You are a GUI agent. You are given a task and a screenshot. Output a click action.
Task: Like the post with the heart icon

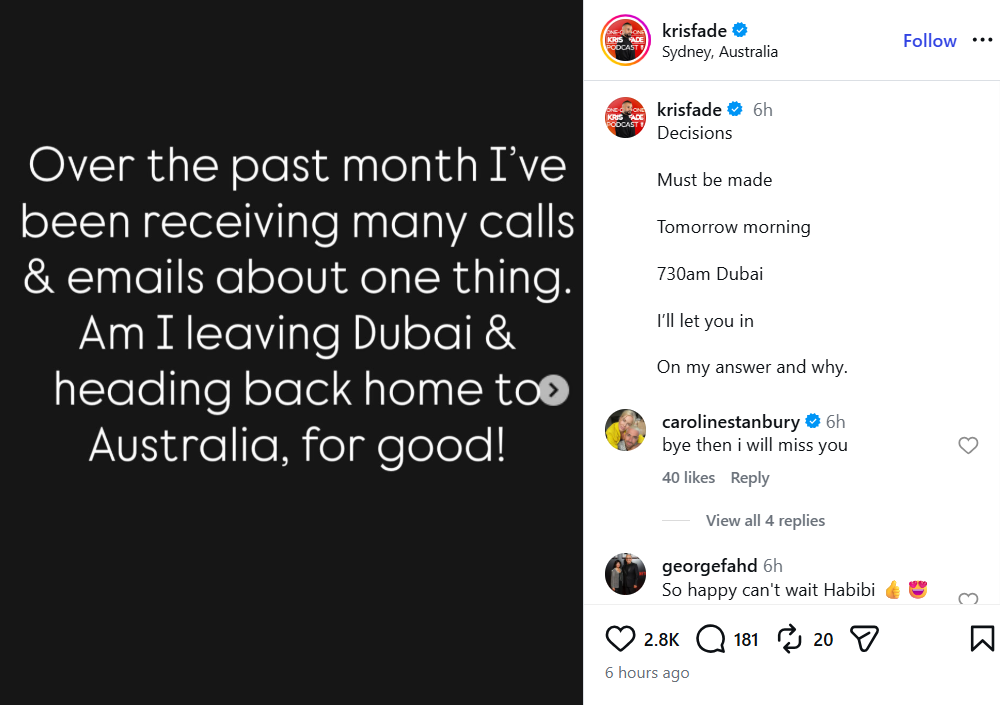(x=620, y=639)
